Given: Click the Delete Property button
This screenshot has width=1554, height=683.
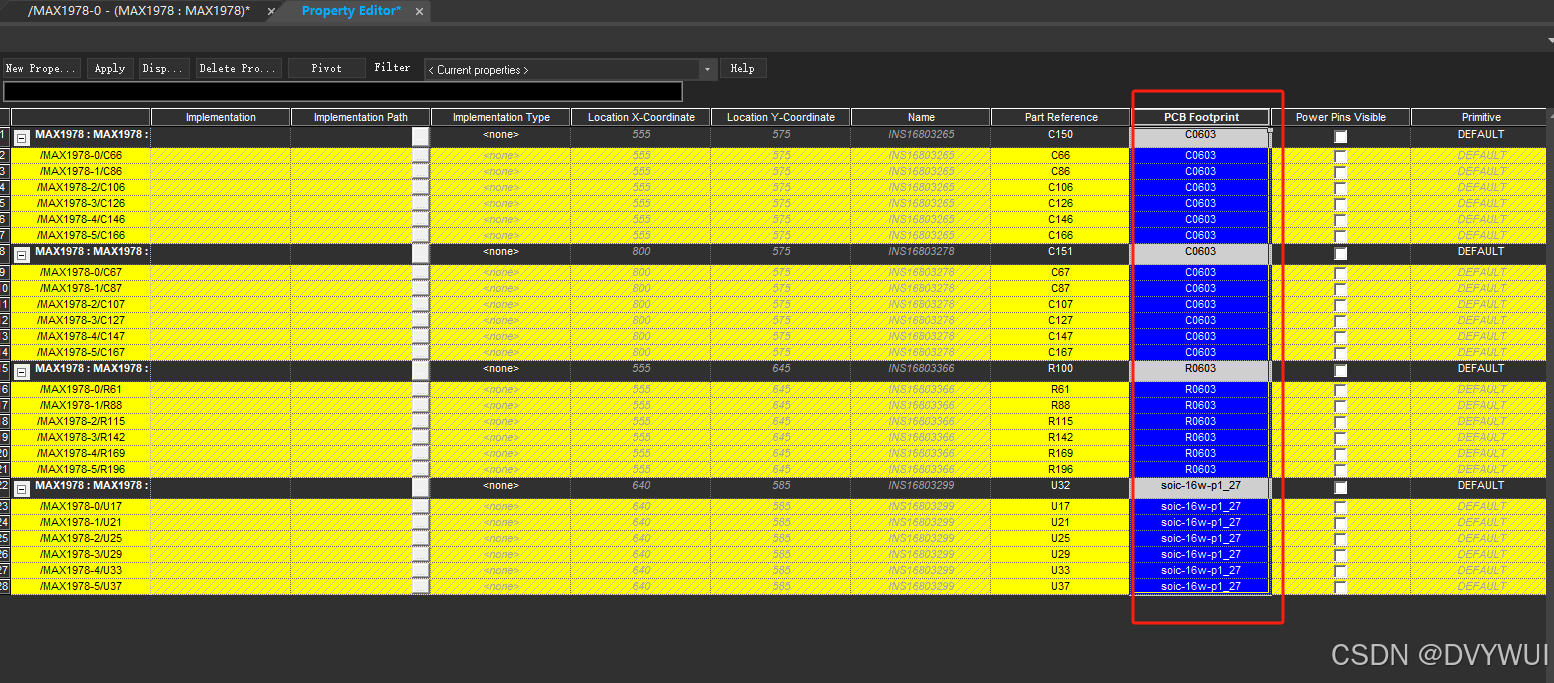Looking at the screenshot, I should coord(238,69).
